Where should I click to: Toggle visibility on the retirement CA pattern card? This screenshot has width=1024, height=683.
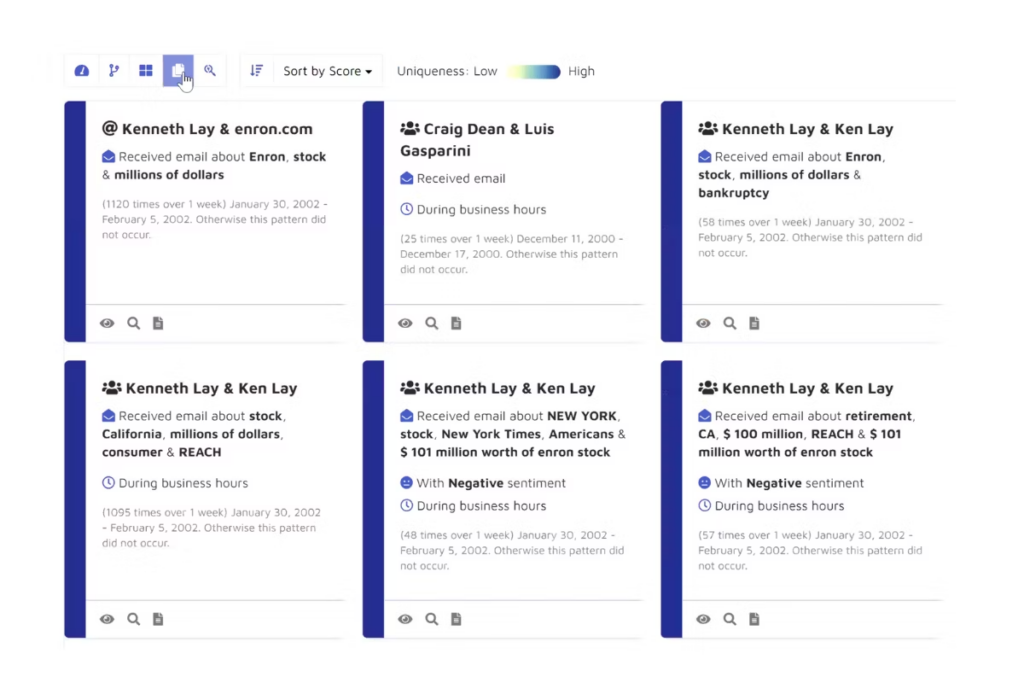click(x=703, y=618)
